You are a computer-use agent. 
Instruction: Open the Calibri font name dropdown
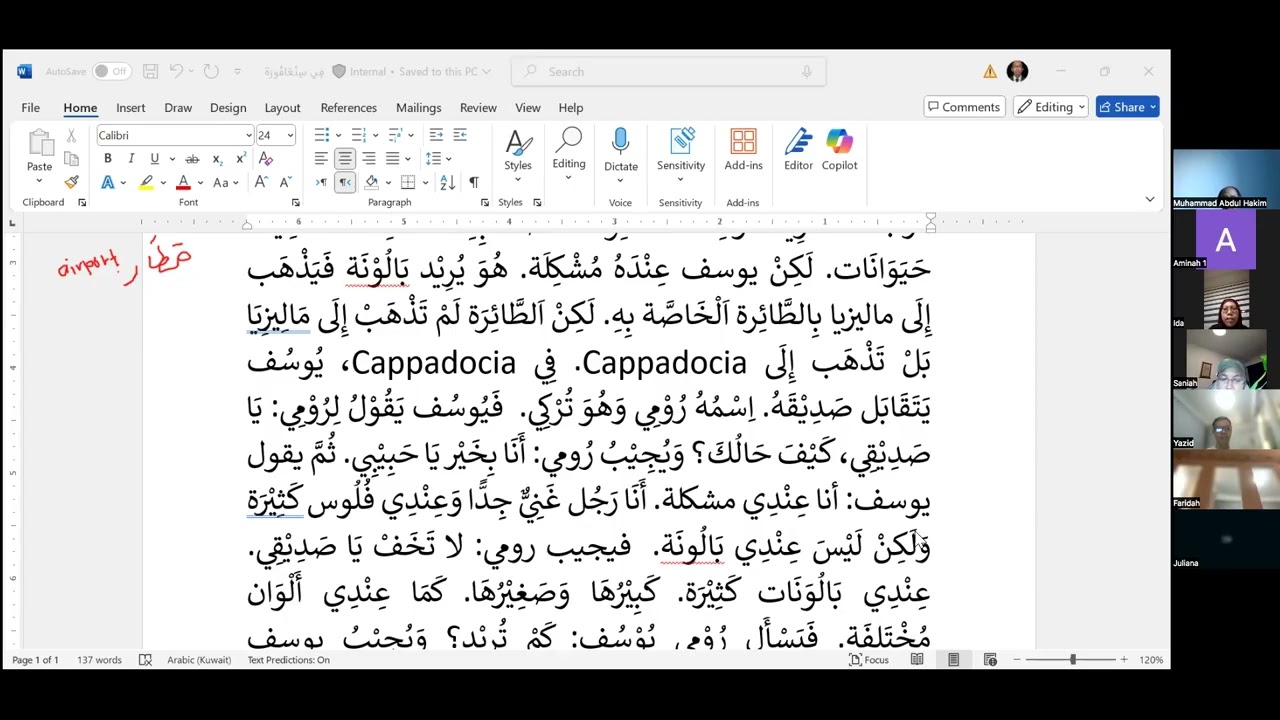249,135
